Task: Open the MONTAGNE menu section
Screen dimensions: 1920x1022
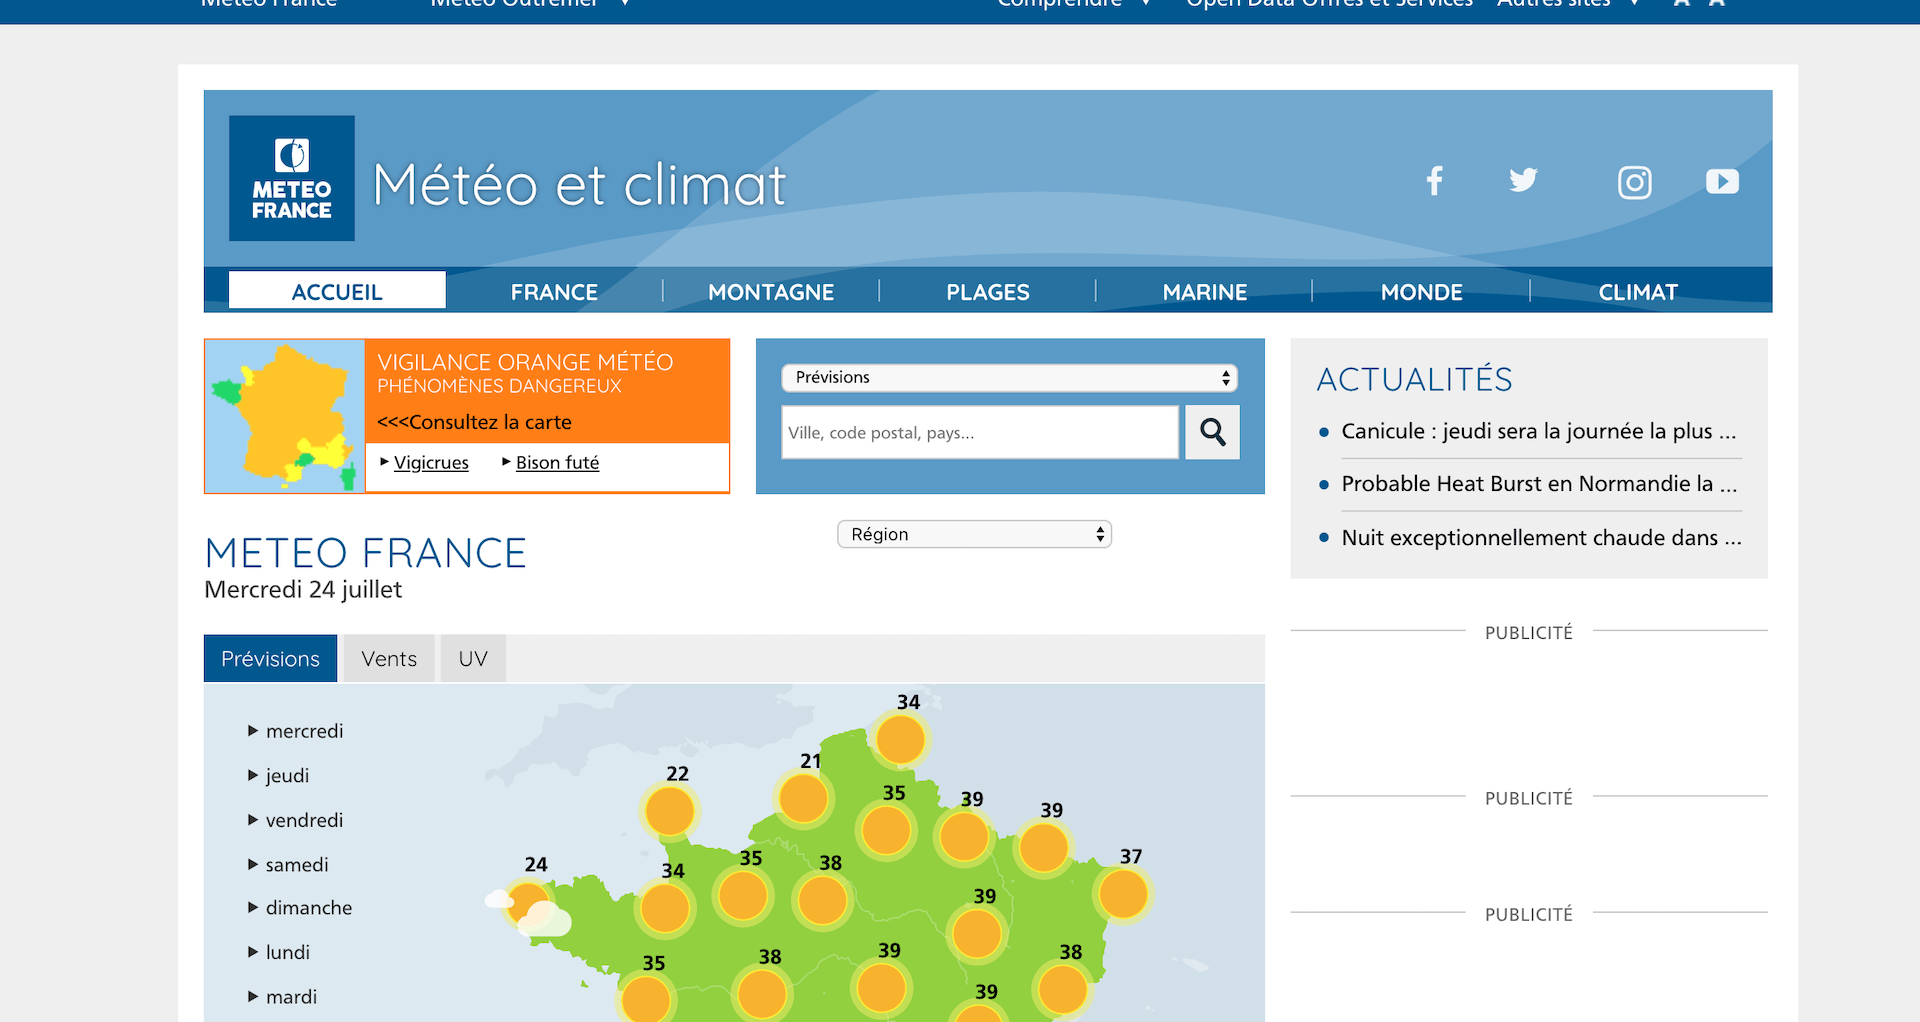Action: click(x=771, y=292)
